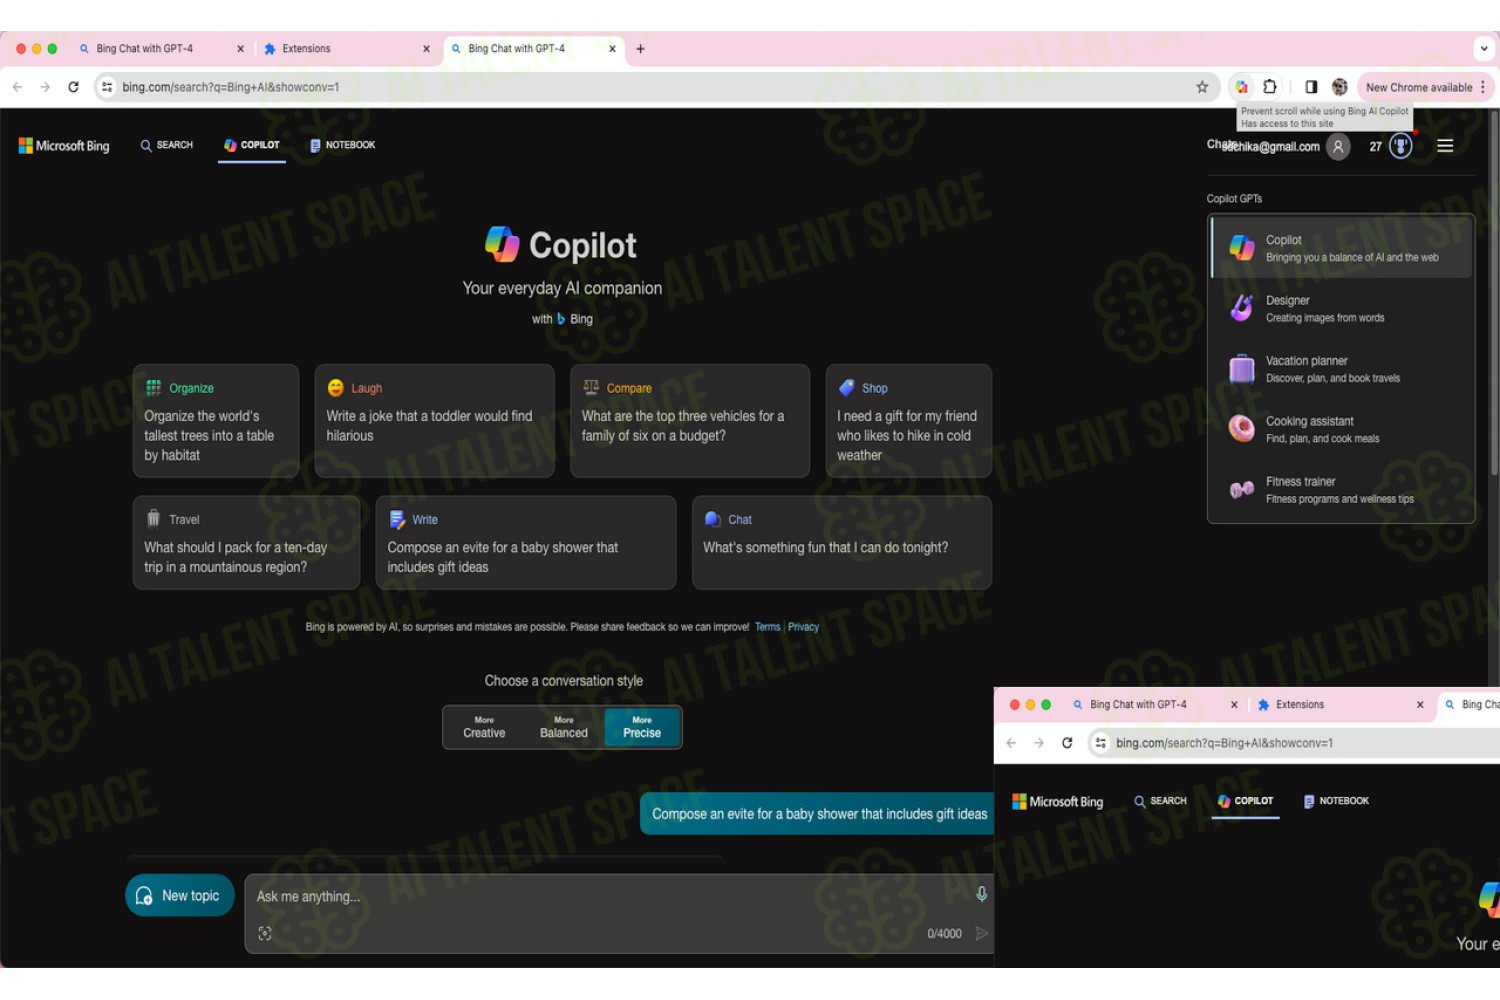
Task: Click COPILOT tab in second window
Action: coord(1246,801)
